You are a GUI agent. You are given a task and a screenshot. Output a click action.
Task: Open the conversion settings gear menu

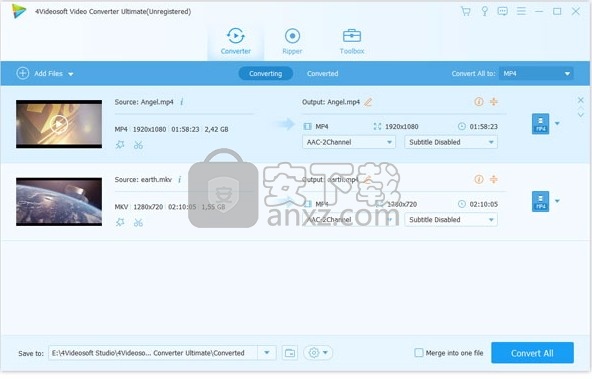pos(318,353)
